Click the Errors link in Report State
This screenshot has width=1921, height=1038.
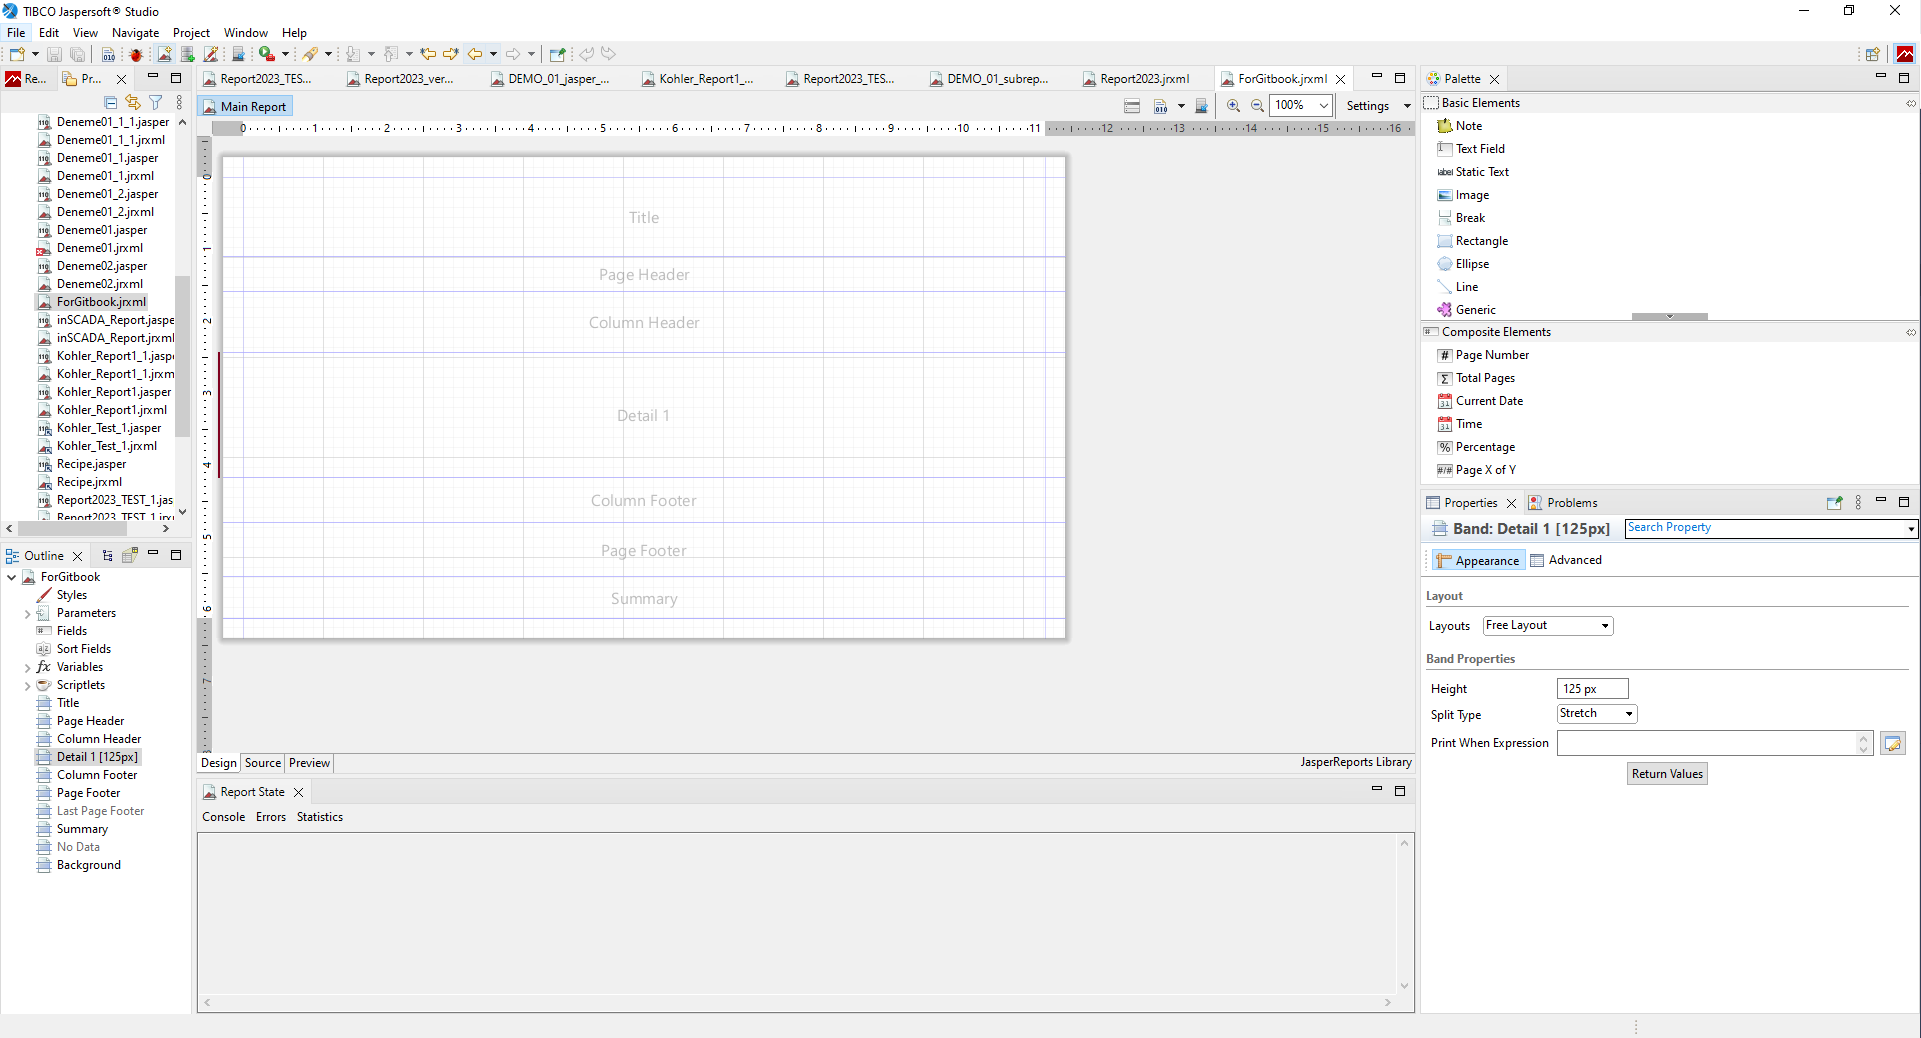tap(271, 818)
